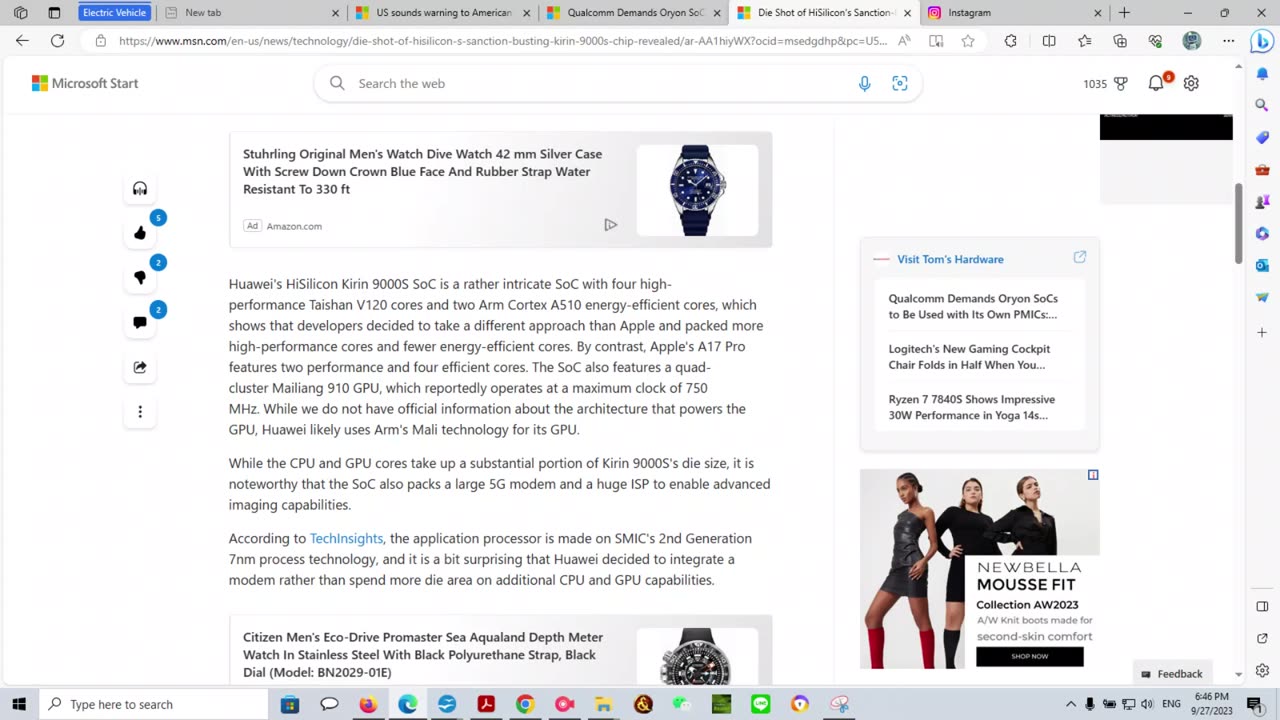Show hidden system tray icons chevron

point(1071,704)
